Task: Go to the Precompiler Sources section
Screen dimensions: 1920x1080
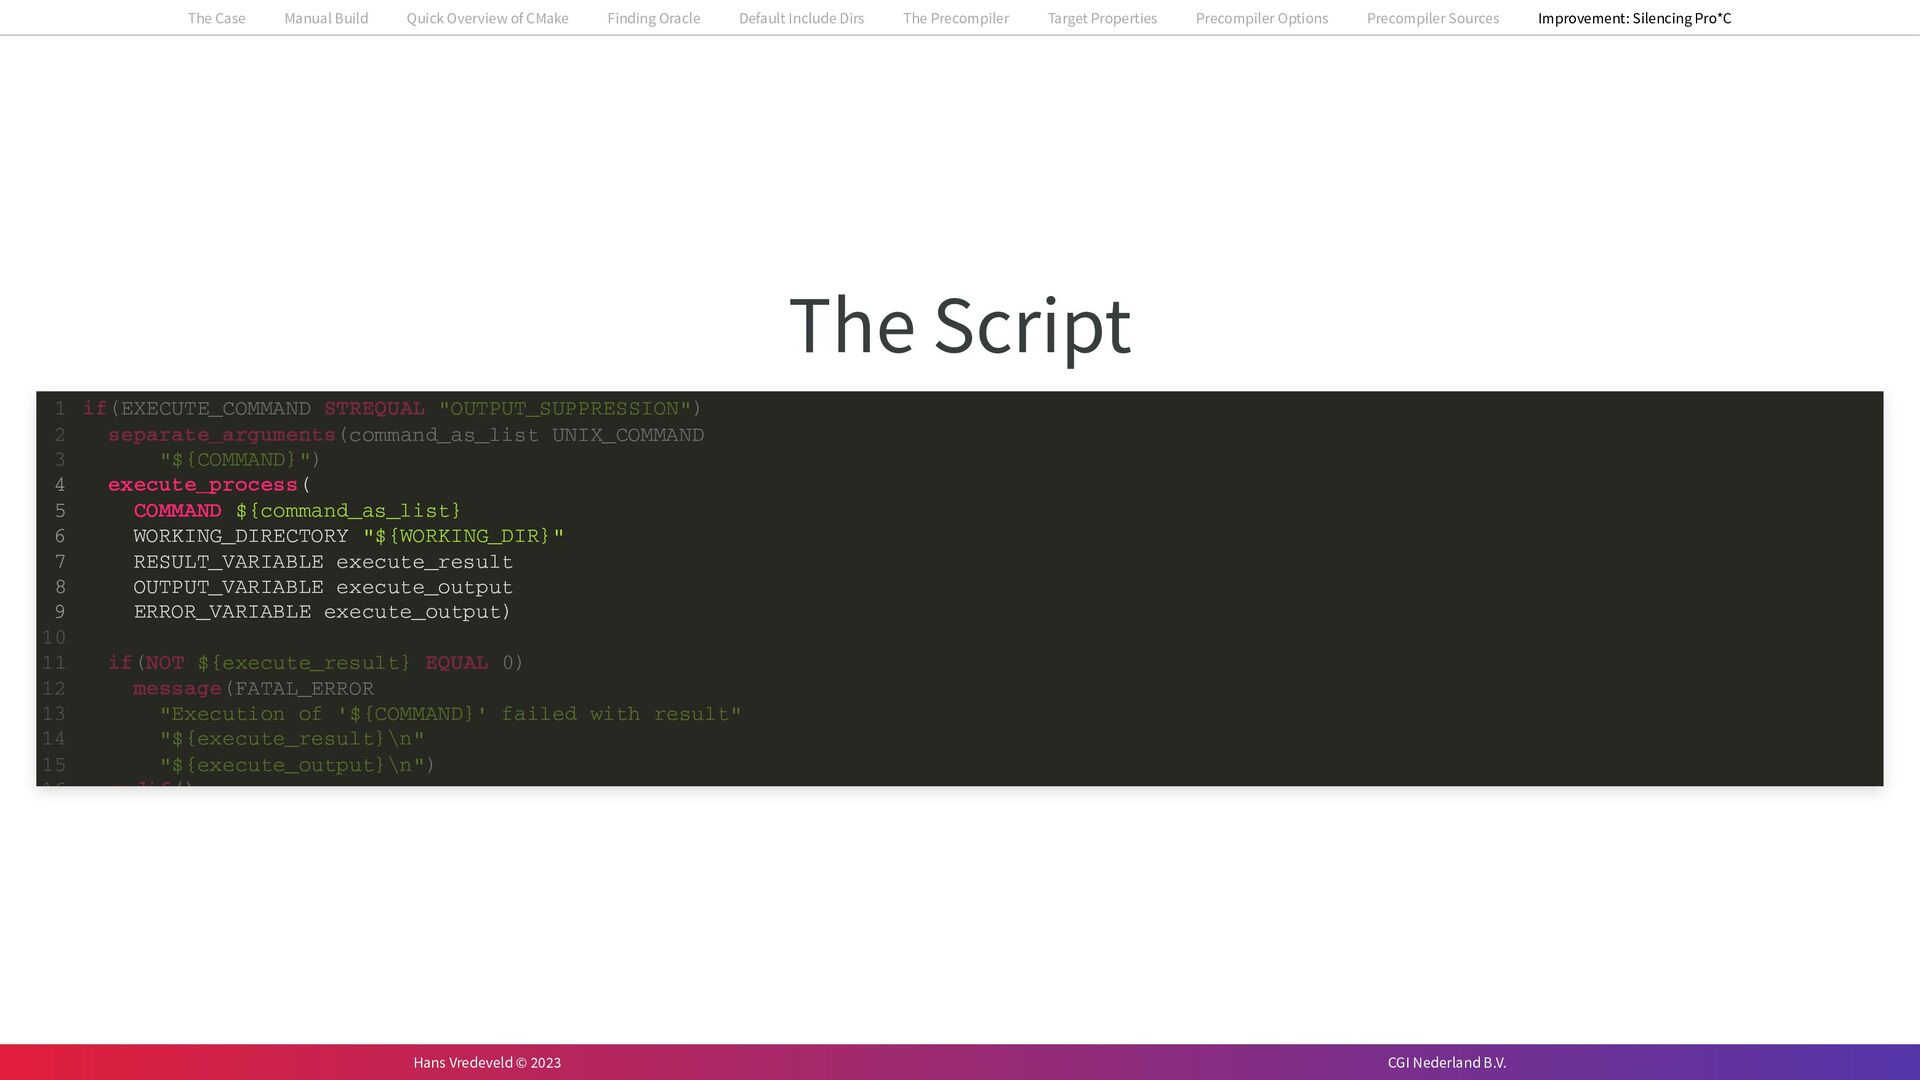Action: click(1432, 18)
